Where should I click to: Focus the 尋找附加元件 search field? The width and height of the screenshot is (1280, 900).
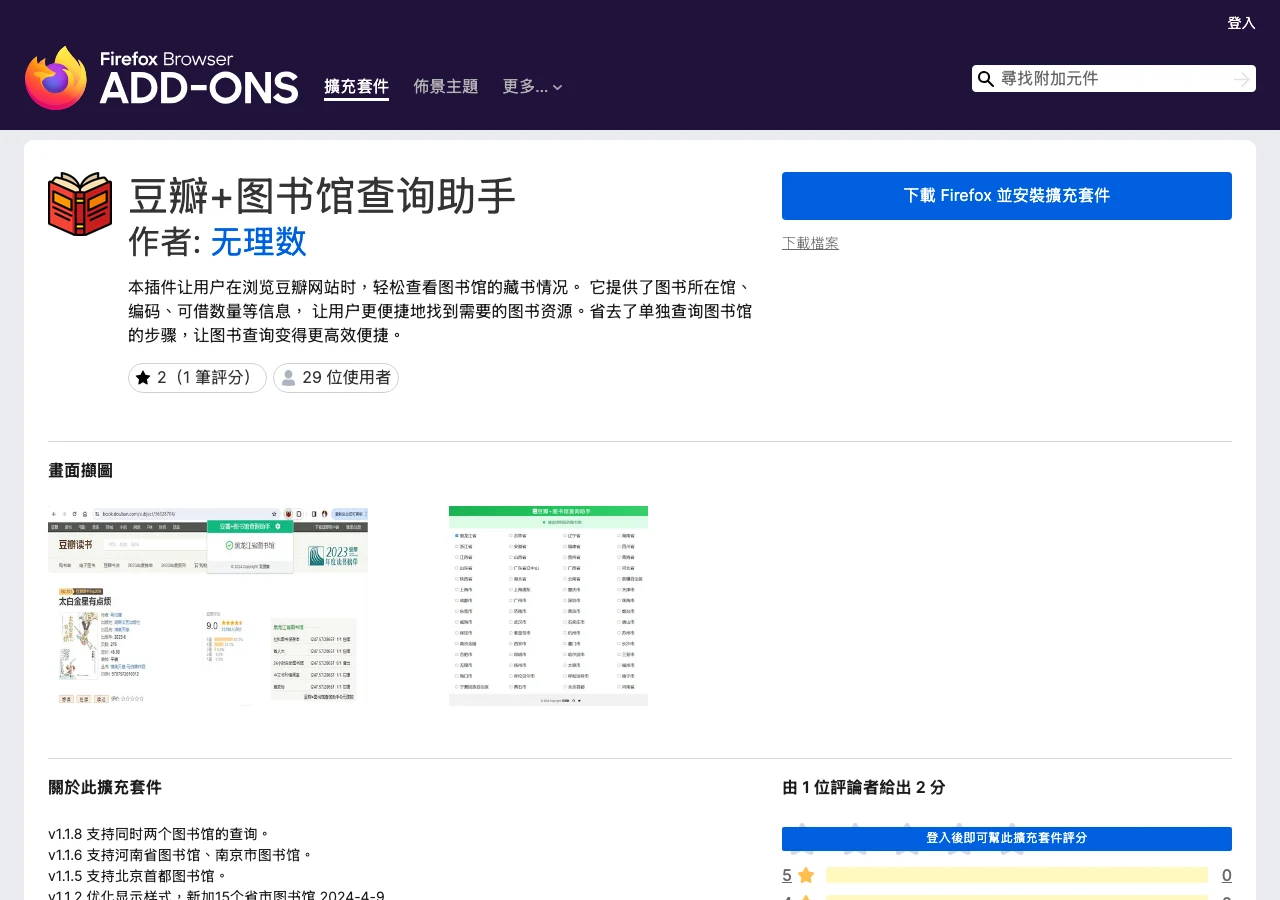click(x=1114, y=79)
